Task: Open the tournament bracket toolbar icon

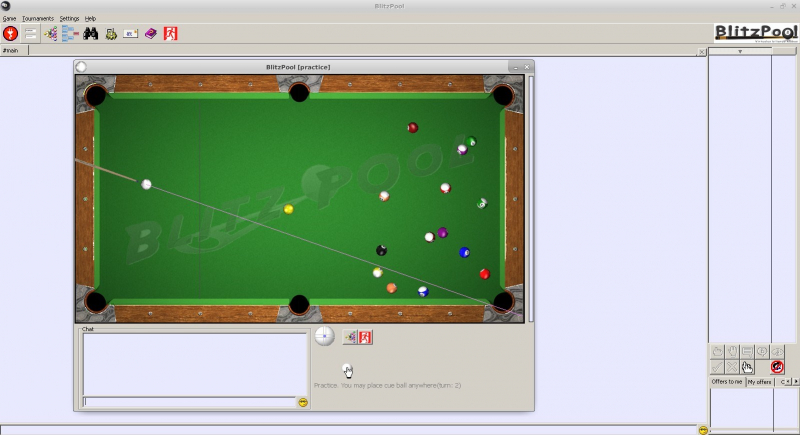Action: [x=70, y=34]
